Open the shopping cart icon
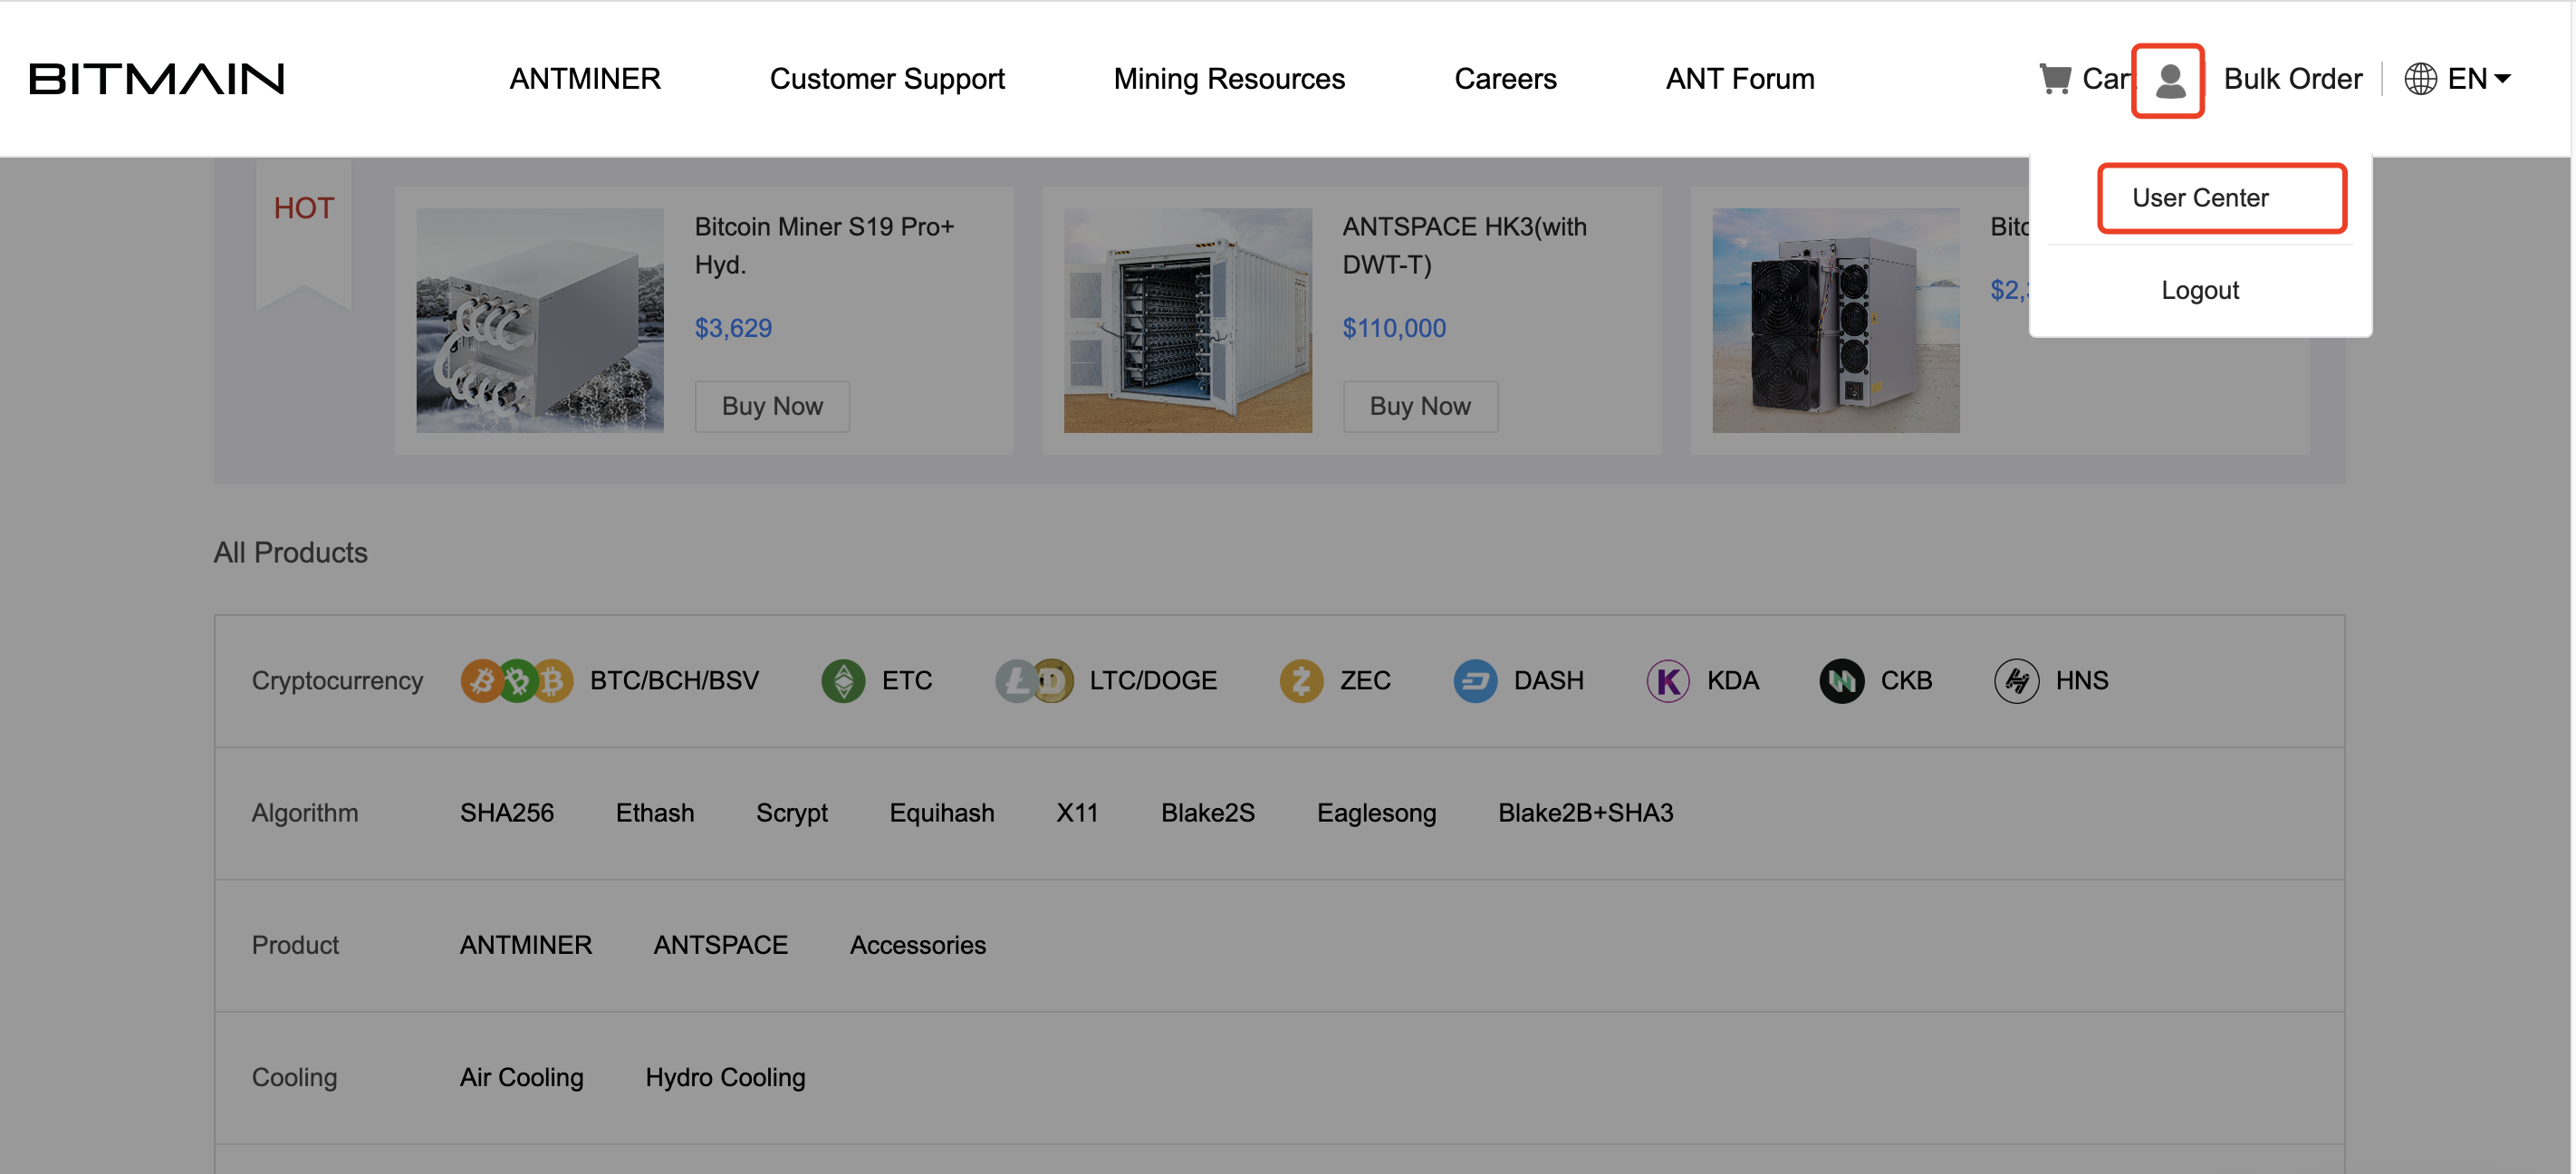2576x1174 pixels. coord(2055,78)
